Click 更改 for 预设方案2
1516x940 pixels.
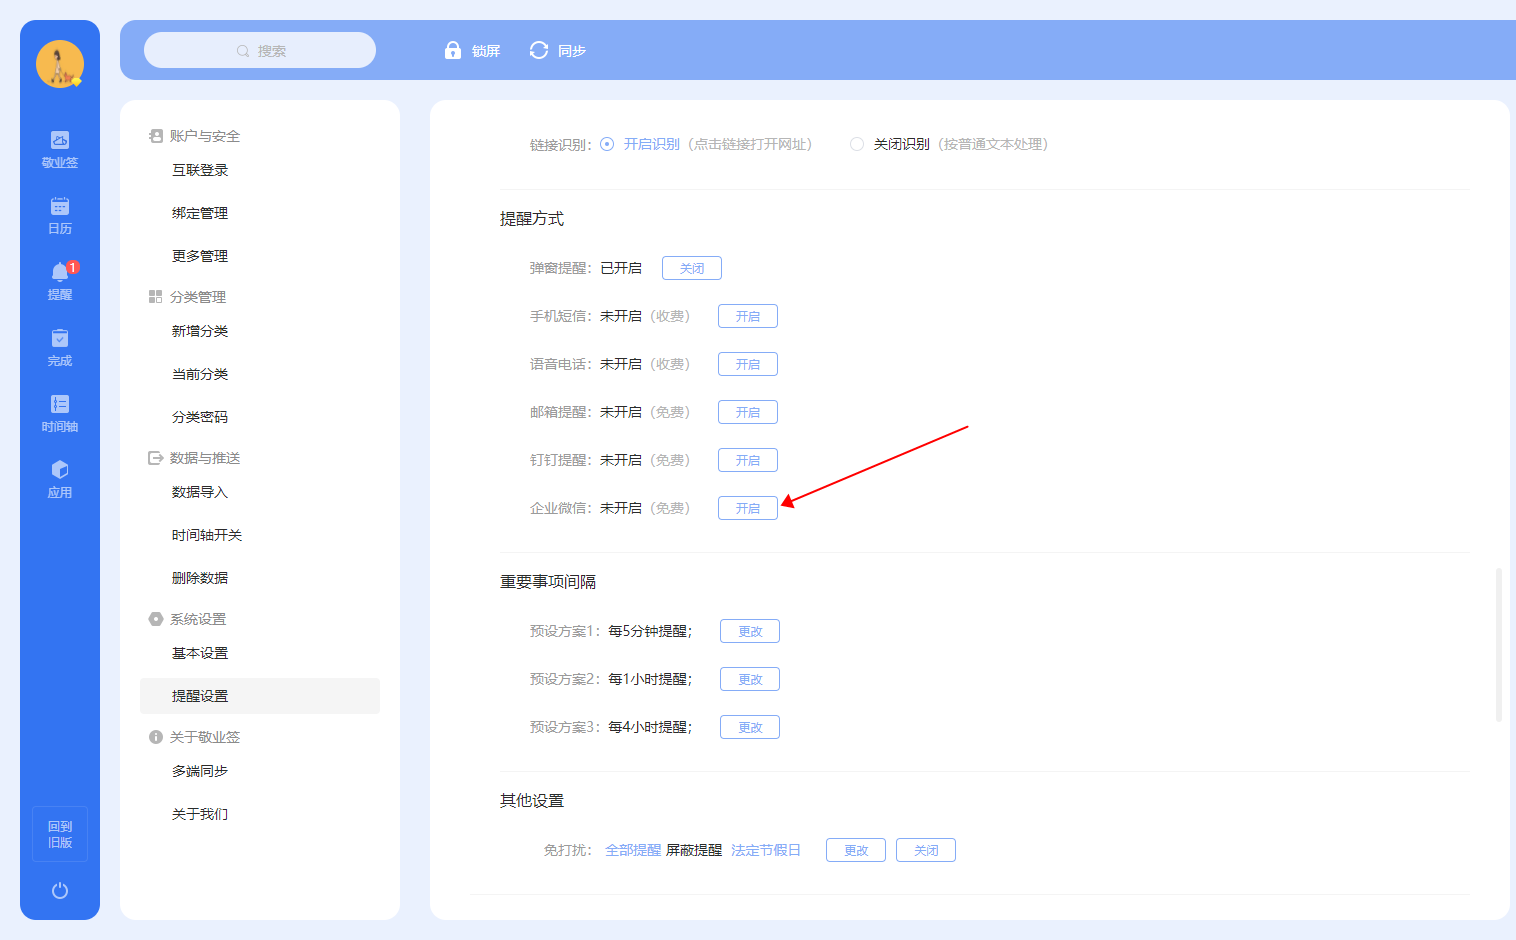point(750,679)
